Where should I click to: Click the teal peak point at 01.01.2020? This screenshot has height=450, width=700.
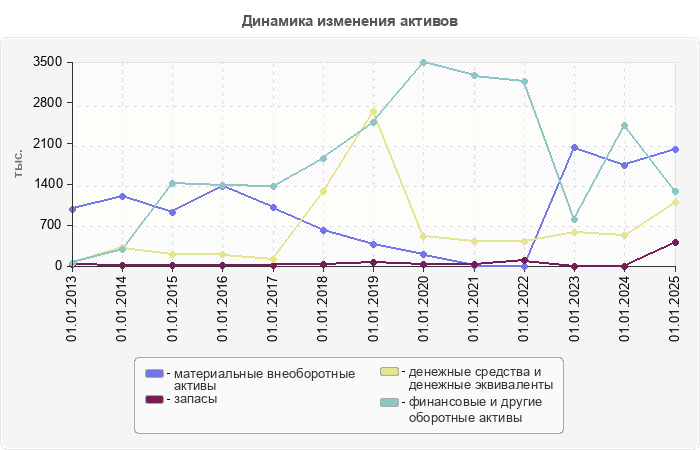click(423, 62)
